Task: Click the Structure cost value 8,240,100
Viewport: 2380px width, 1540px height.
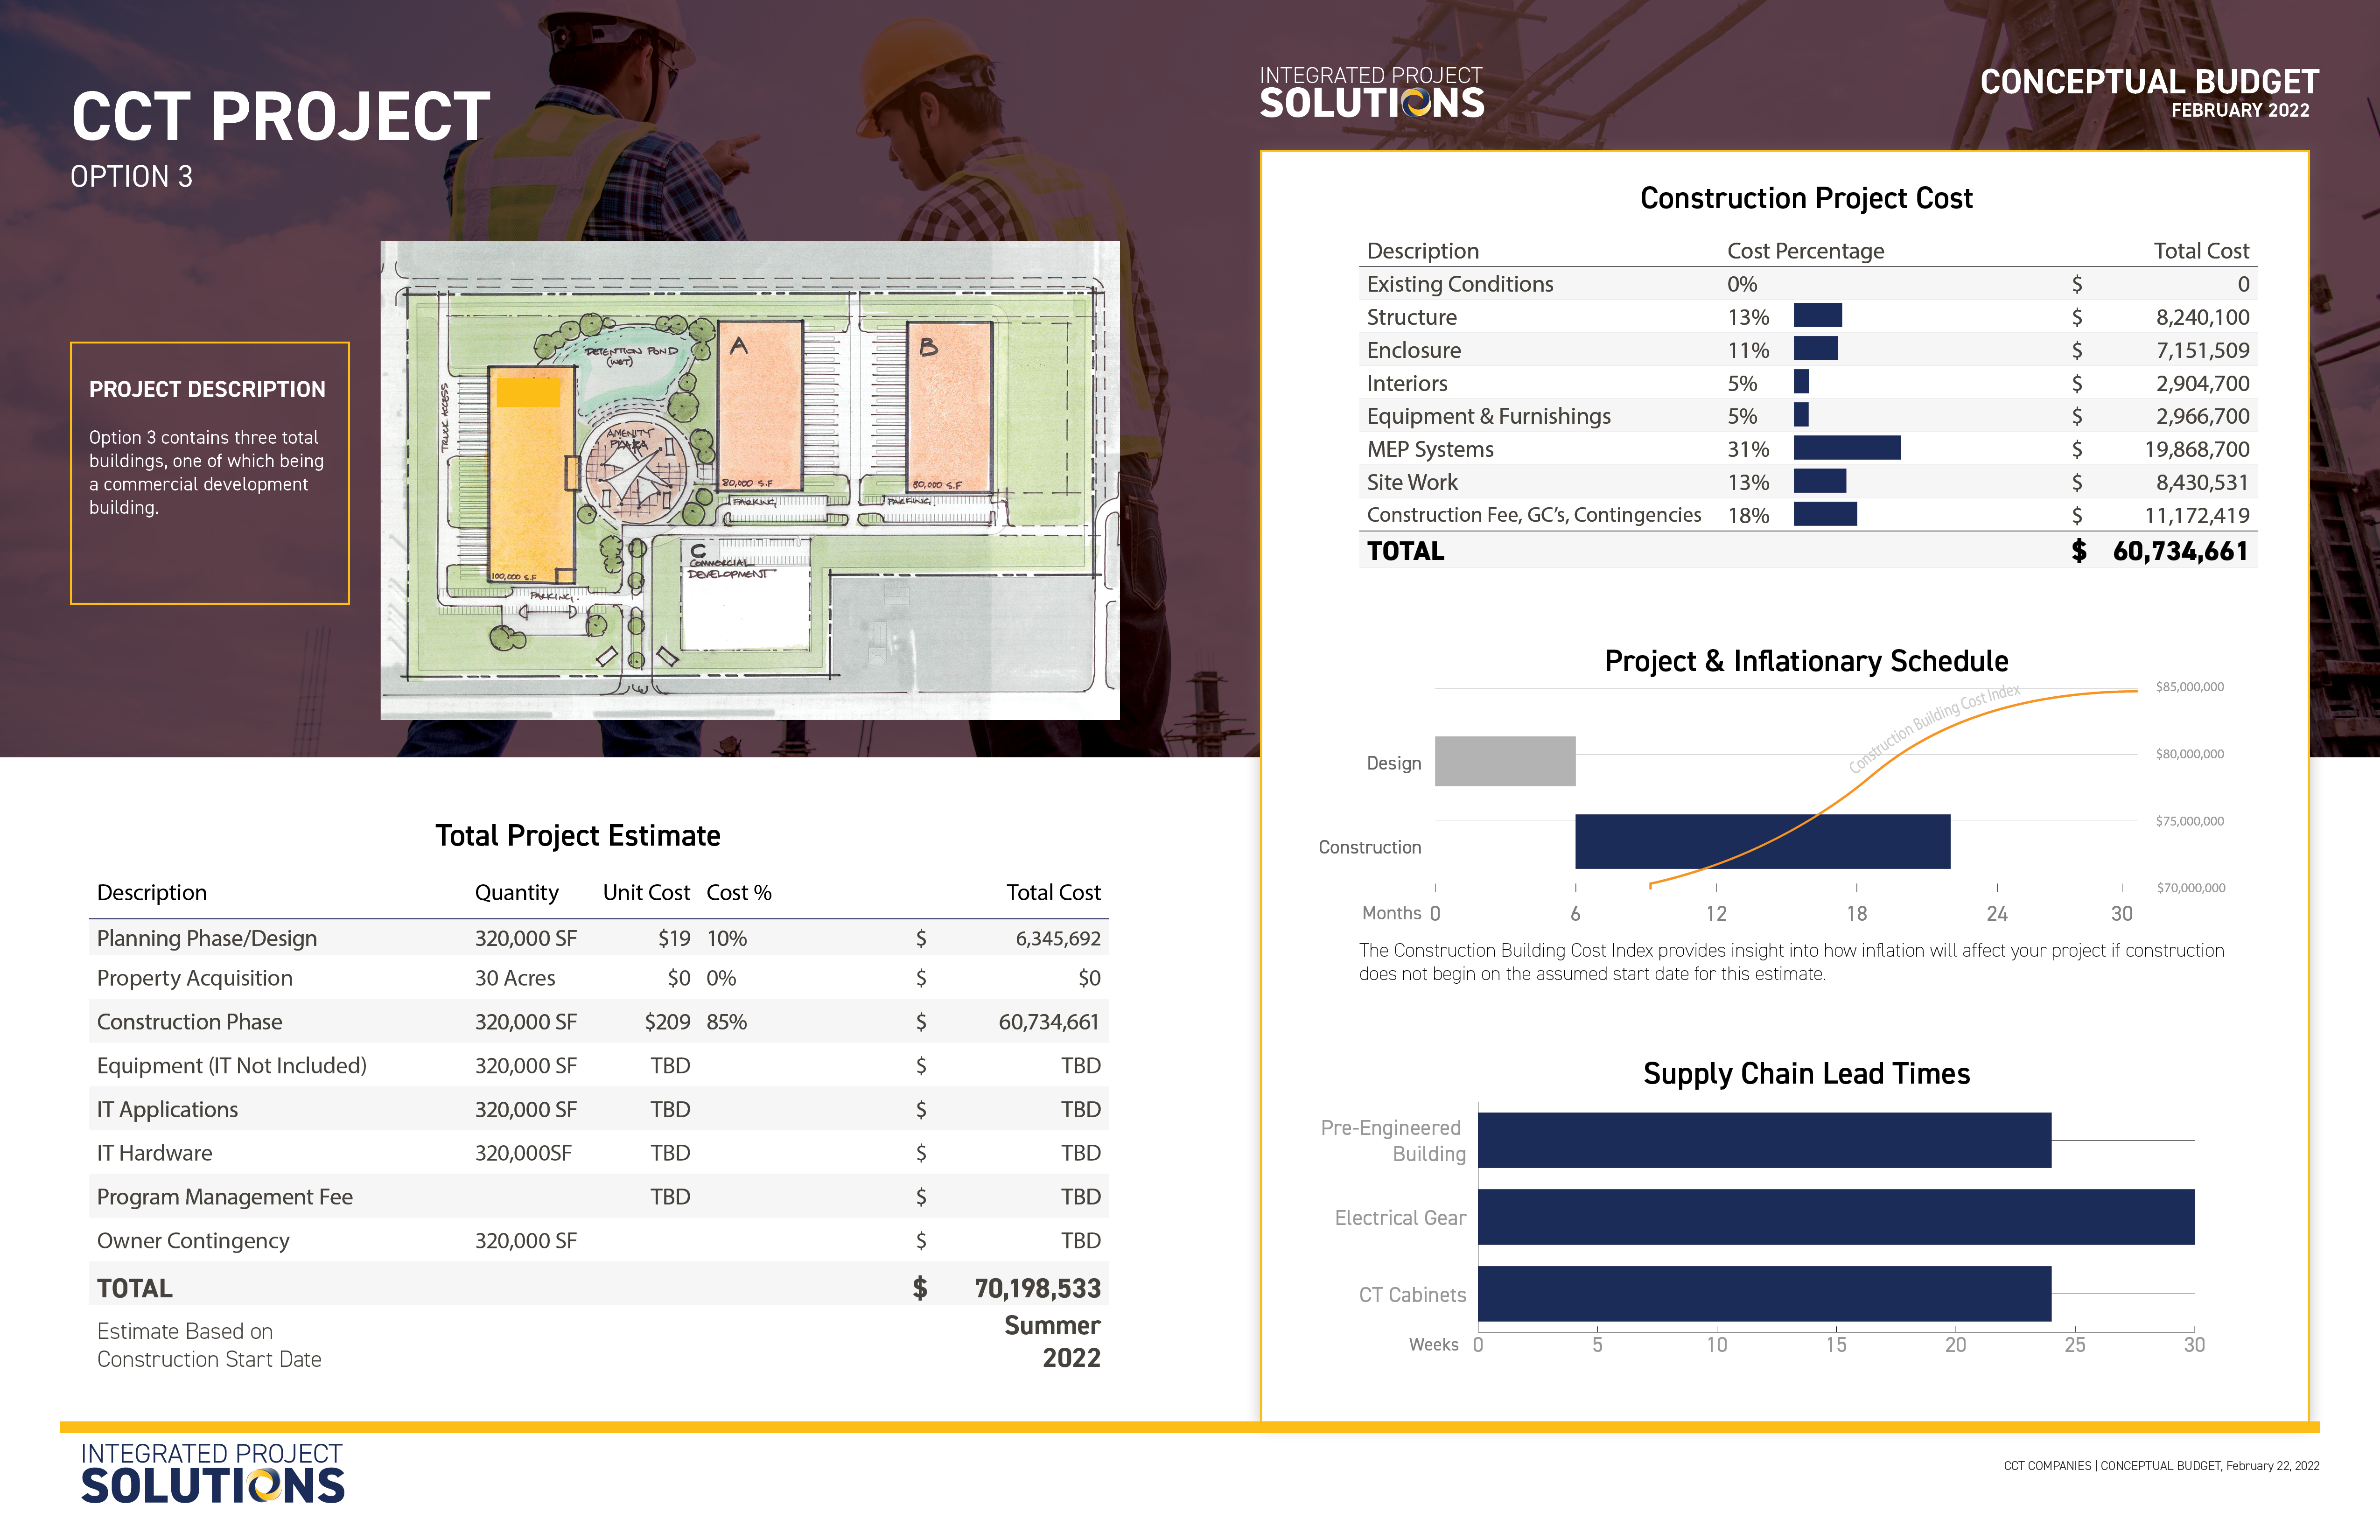Action: [2202, 317]
